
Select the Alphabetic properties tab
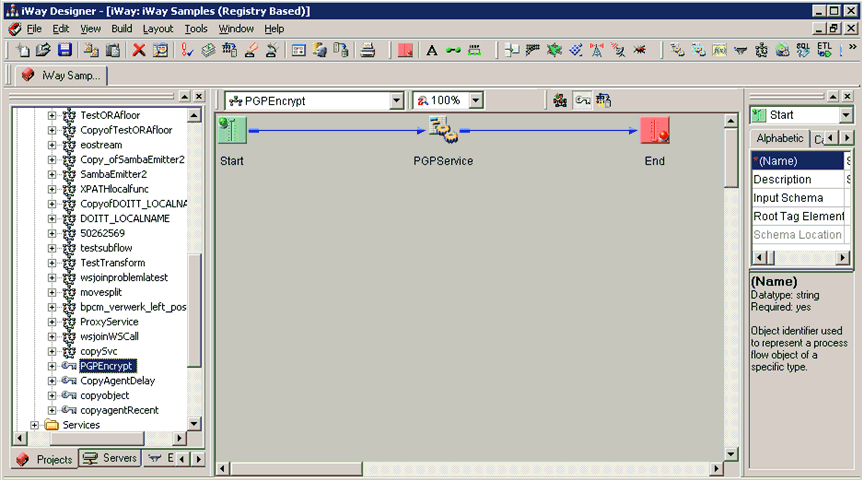click(780, 139)
